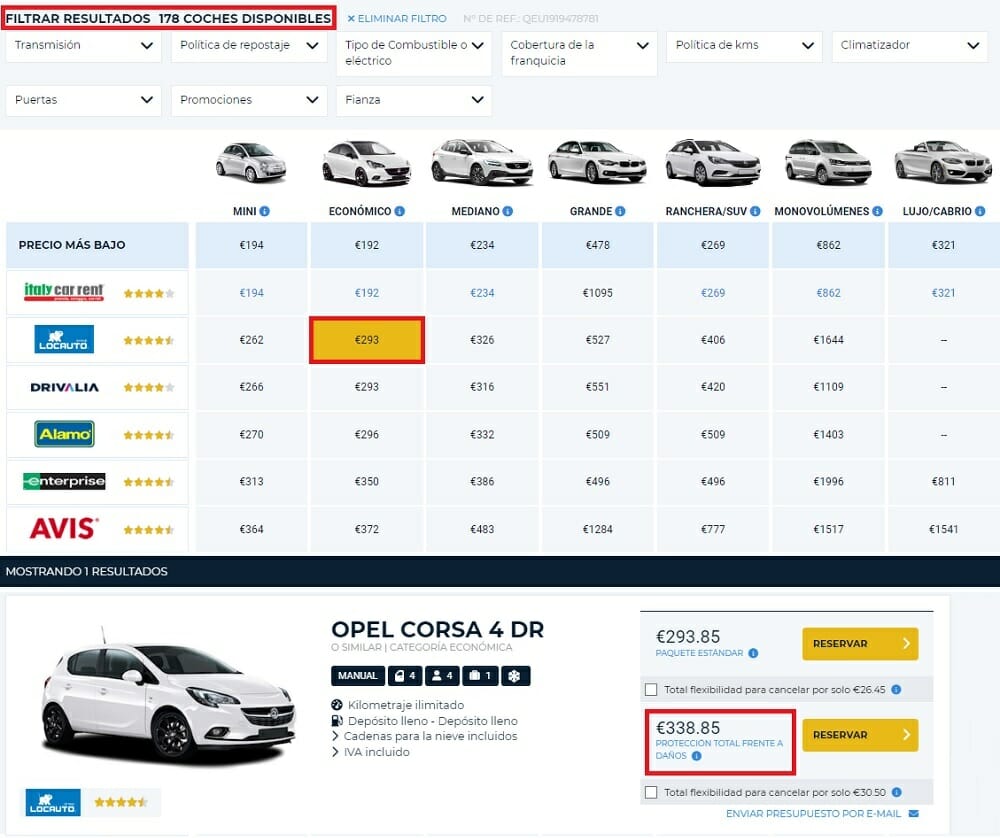Select the GRANDE category column header

click(x=591, y=211)
